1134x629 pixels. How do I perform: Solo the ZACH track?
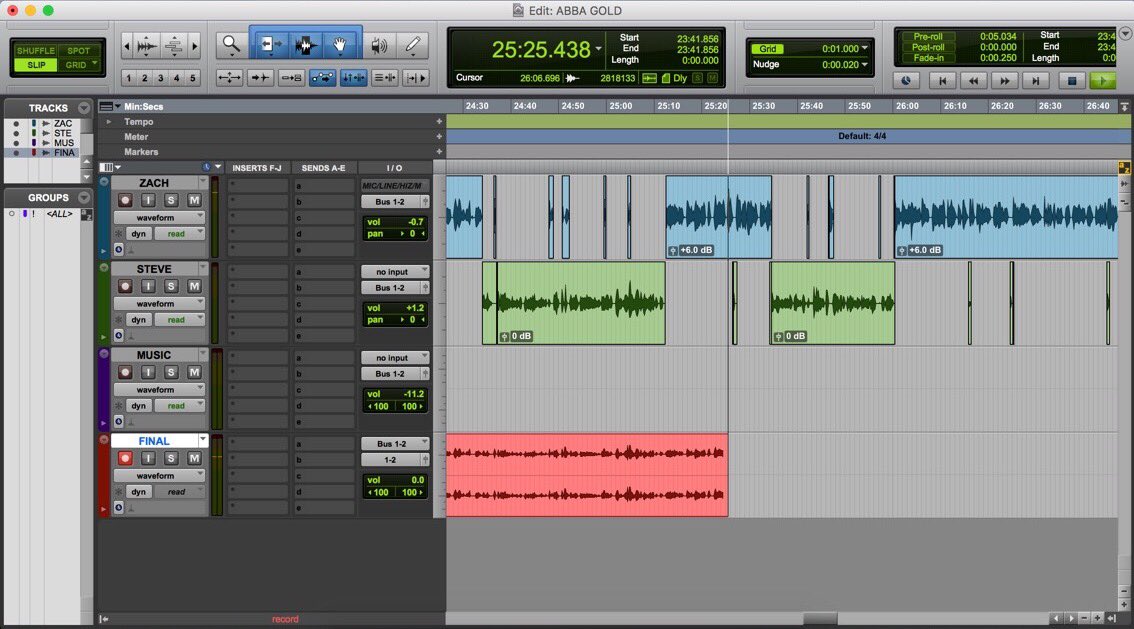(x=171, y=200)
